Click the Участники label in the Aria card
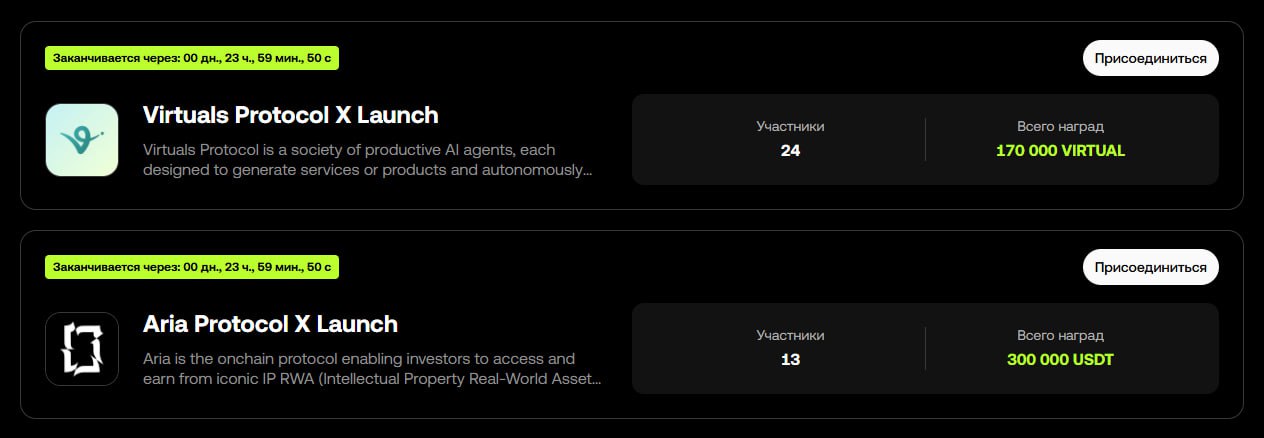 pyautogui.click(x=790, y=336)
